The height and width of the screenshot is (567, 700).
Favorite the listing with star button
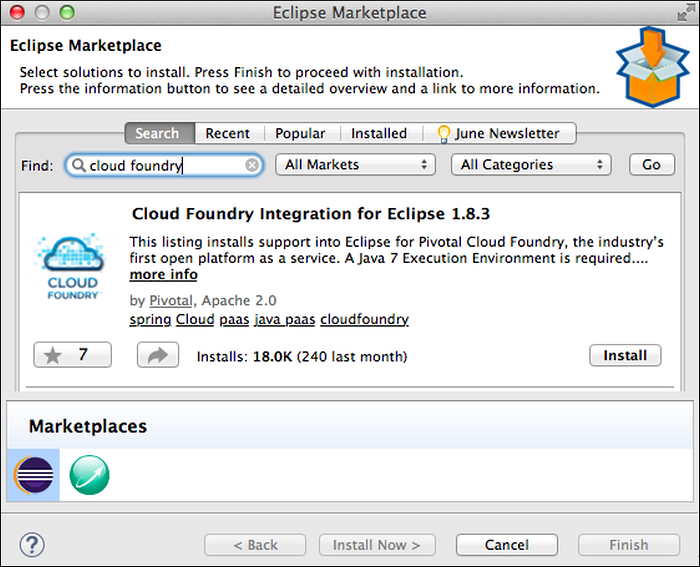pyautogui.click(x=72, y=355)
